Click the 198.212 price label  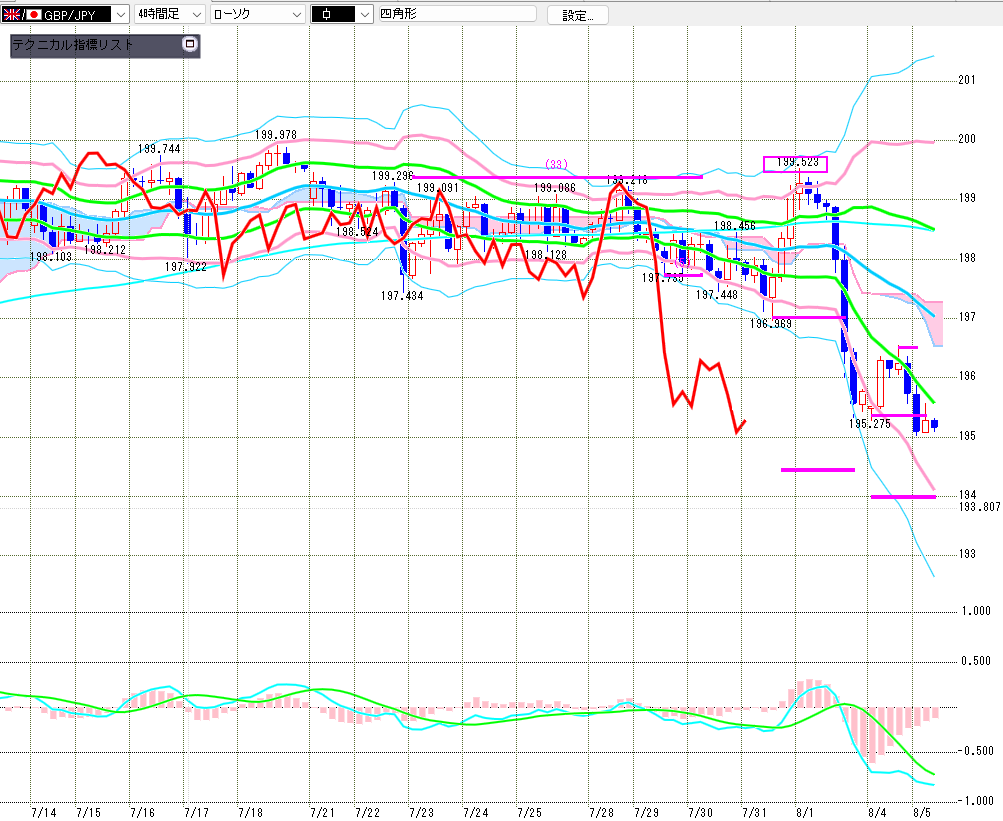(x=105, y=250)
